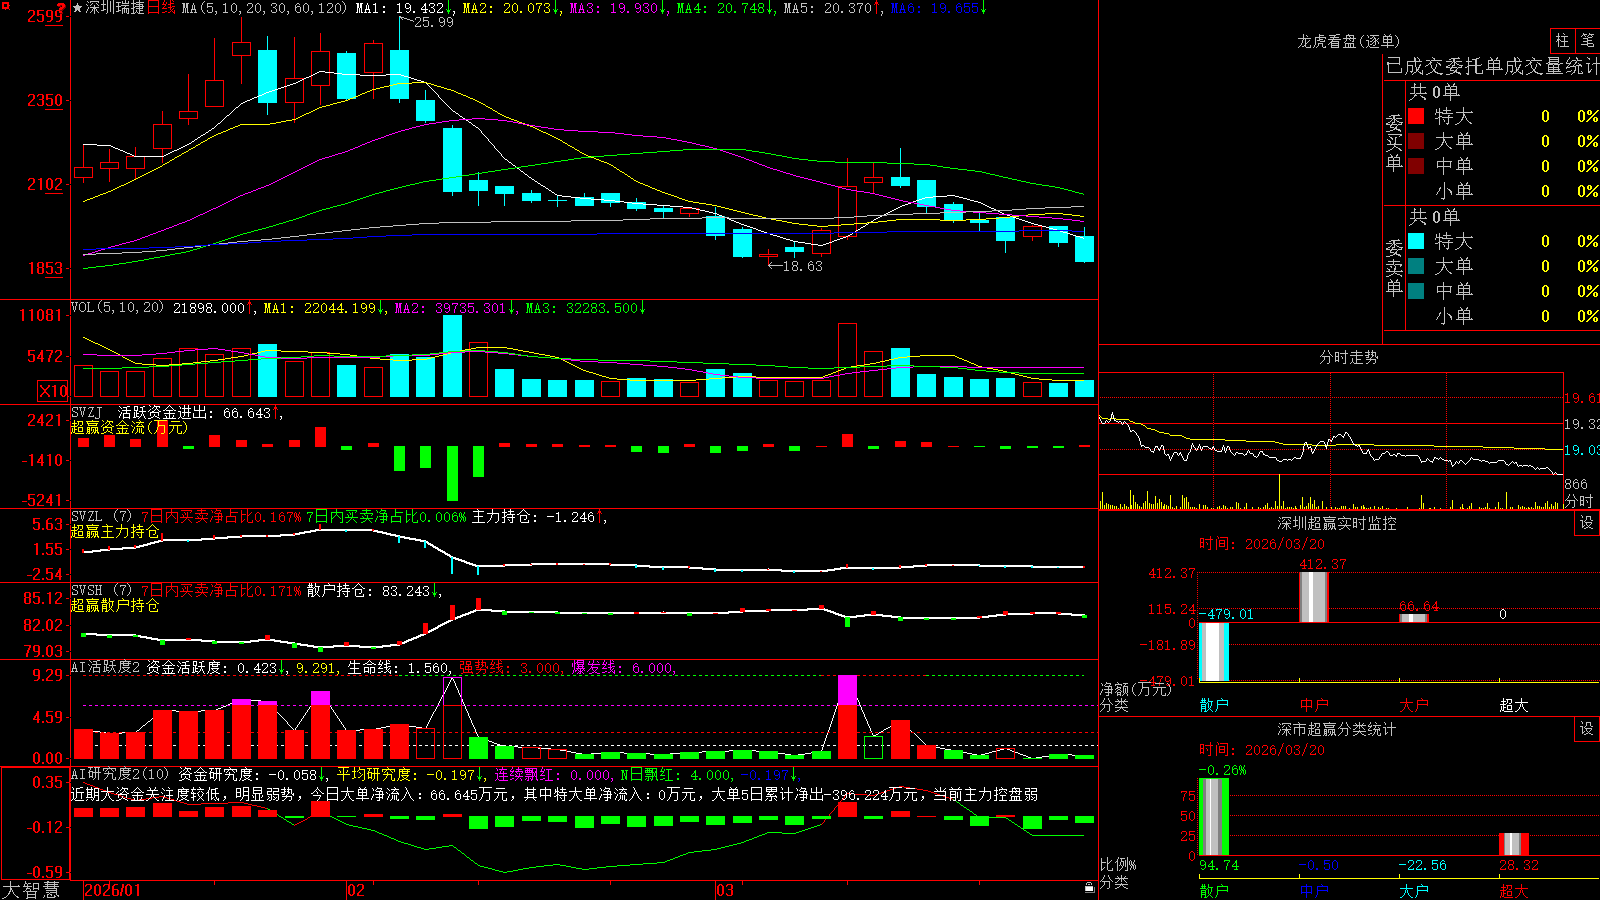
Task: Click the 分时走势 panel title
Action: point(1348,357)
